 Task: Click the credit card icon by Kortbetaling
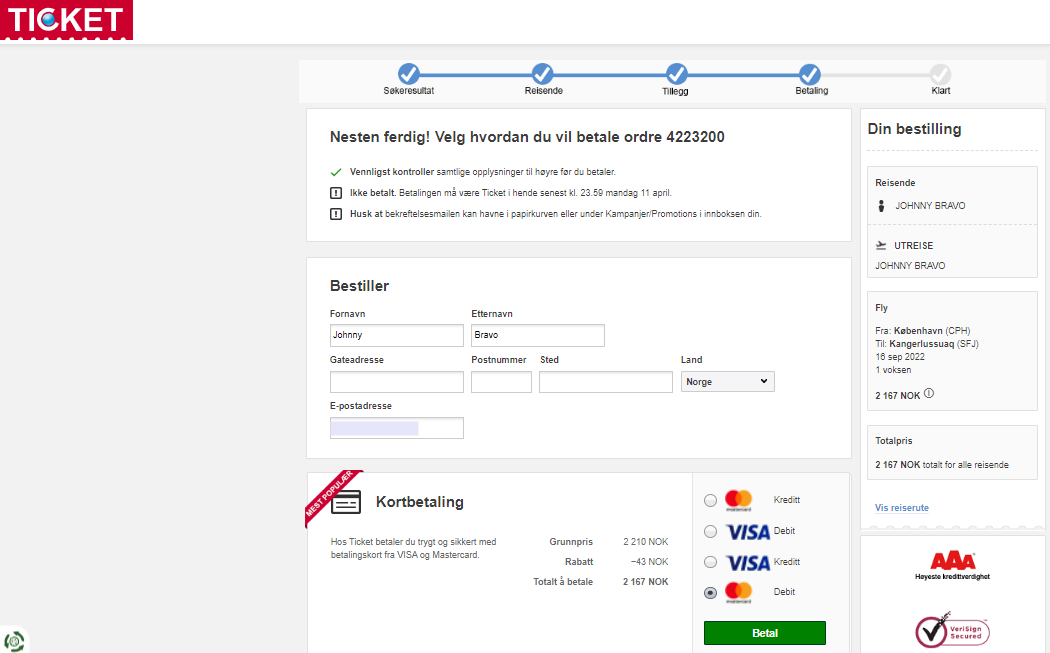pyautogui.click(x=346, y=502)
